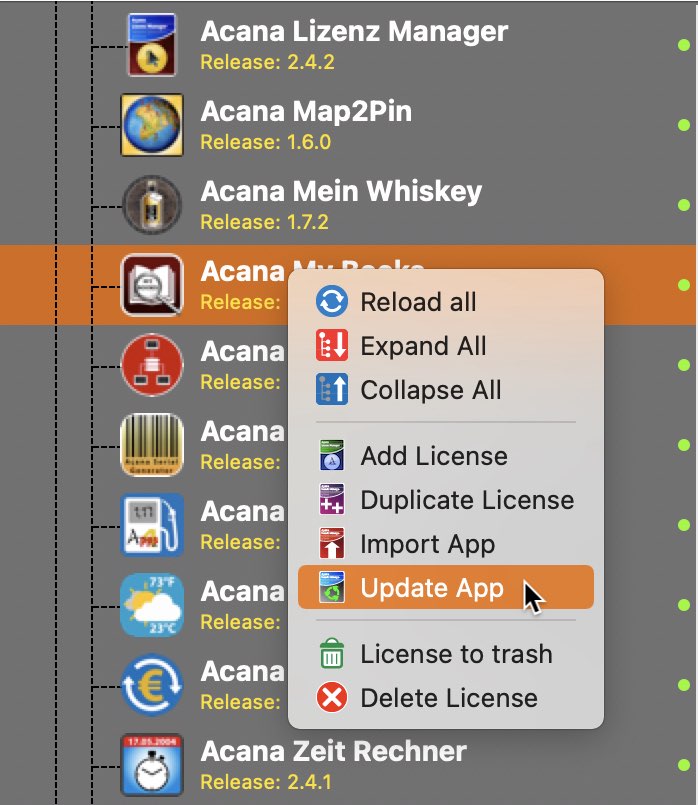
Task: Click the barcode serial generator icon
Action: click(151, 445)
